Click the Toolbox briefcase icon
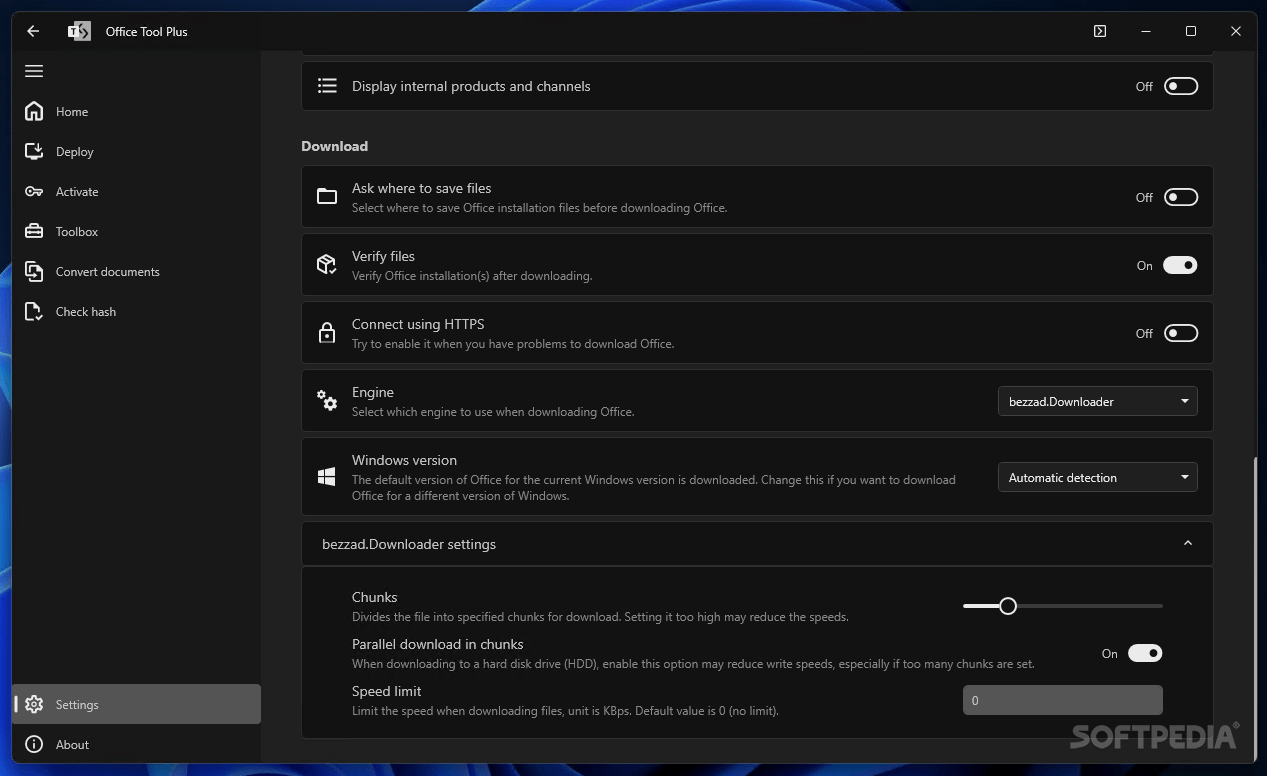 click(x=34, y=231)
